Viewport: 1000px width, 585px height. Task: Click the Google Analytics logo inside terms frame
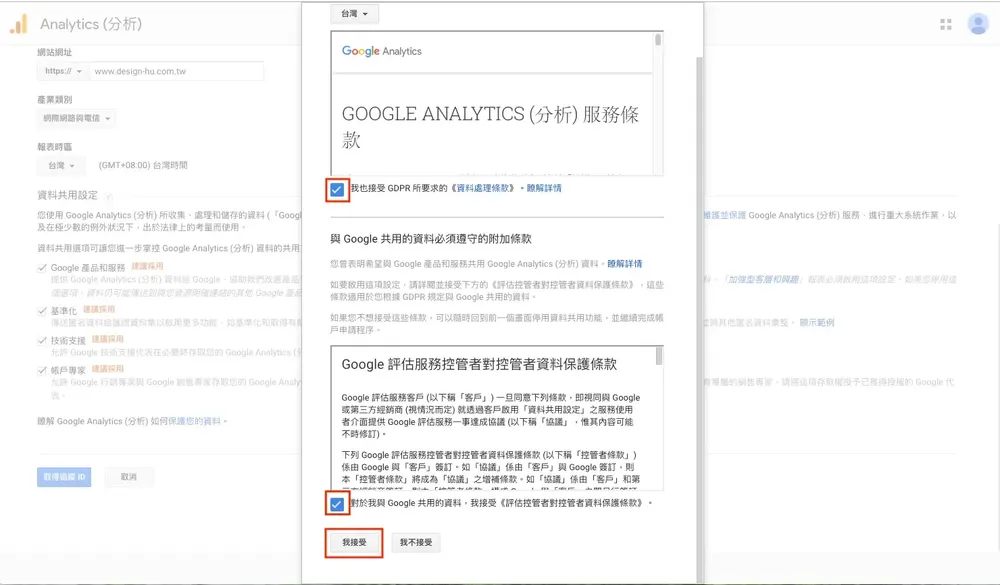(381, 51)
